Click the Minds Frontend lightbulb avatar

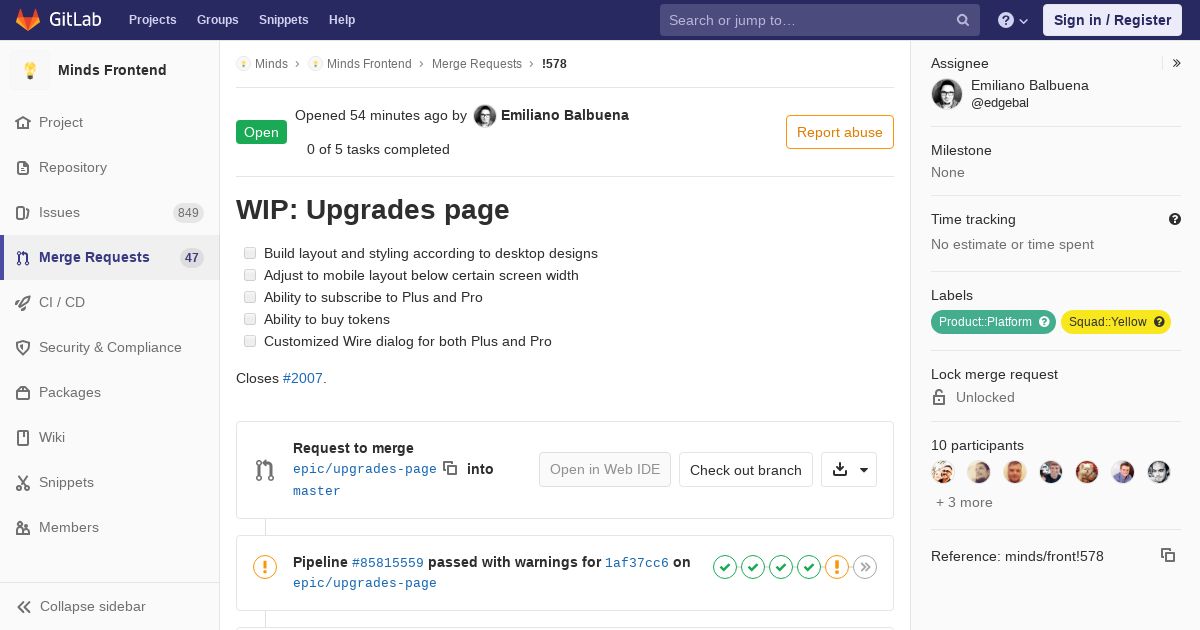tap(30, 70)
